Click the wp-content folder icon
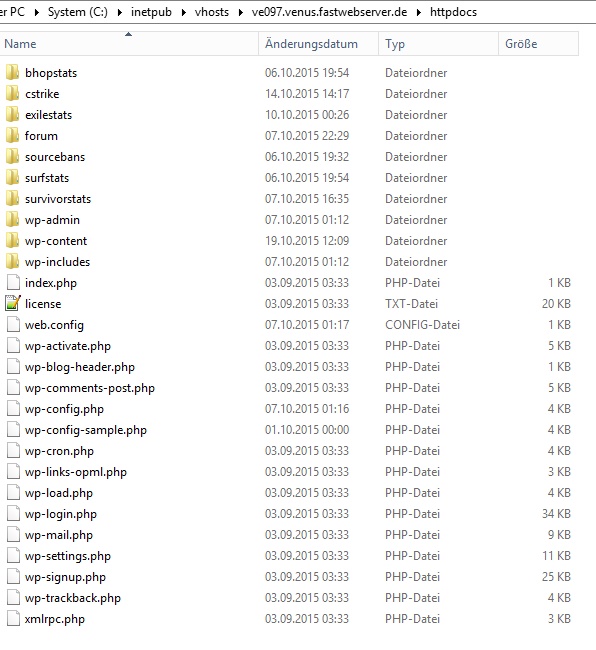 point(12,241)
